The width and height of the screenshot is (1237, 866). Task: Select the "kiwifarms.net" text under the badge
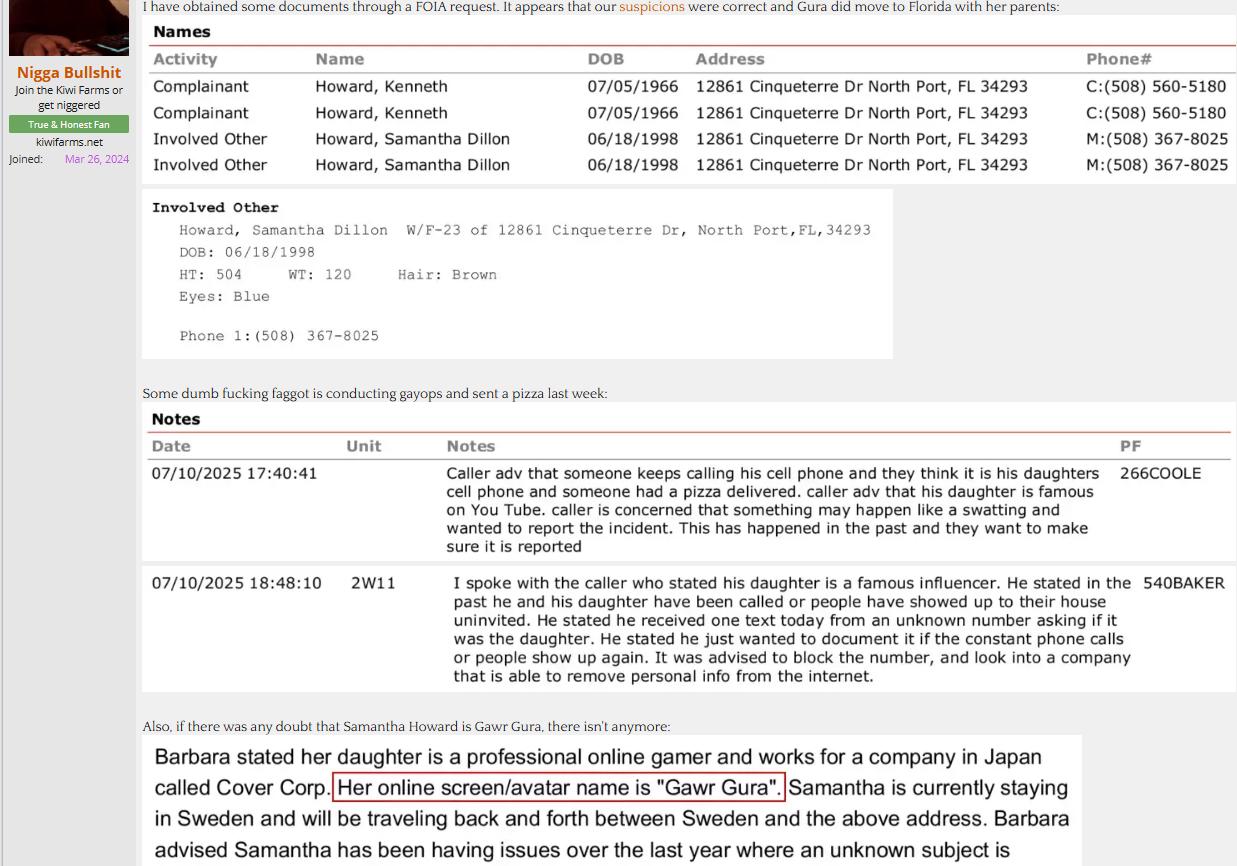coord(69,142)
